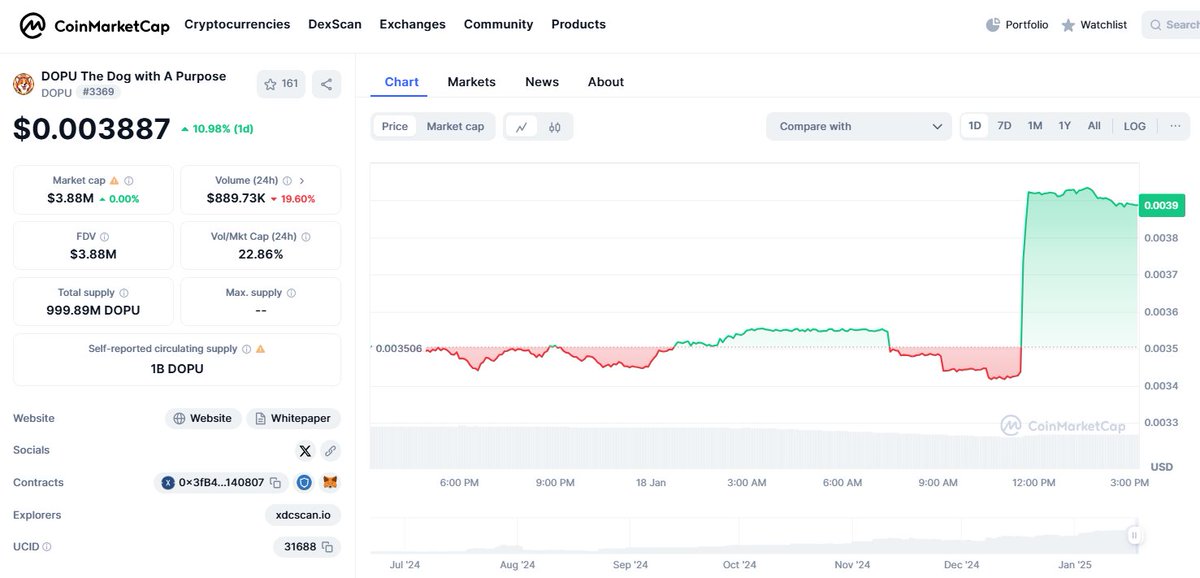The width and height of the screenshot is (1200, 578).
Task: Click the blue shield security icon
Action: click(305, 483)
